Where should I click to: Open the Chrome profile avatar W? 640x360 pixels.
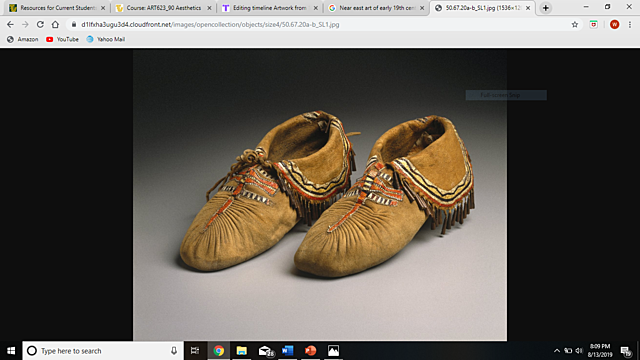tap(614, 24)
